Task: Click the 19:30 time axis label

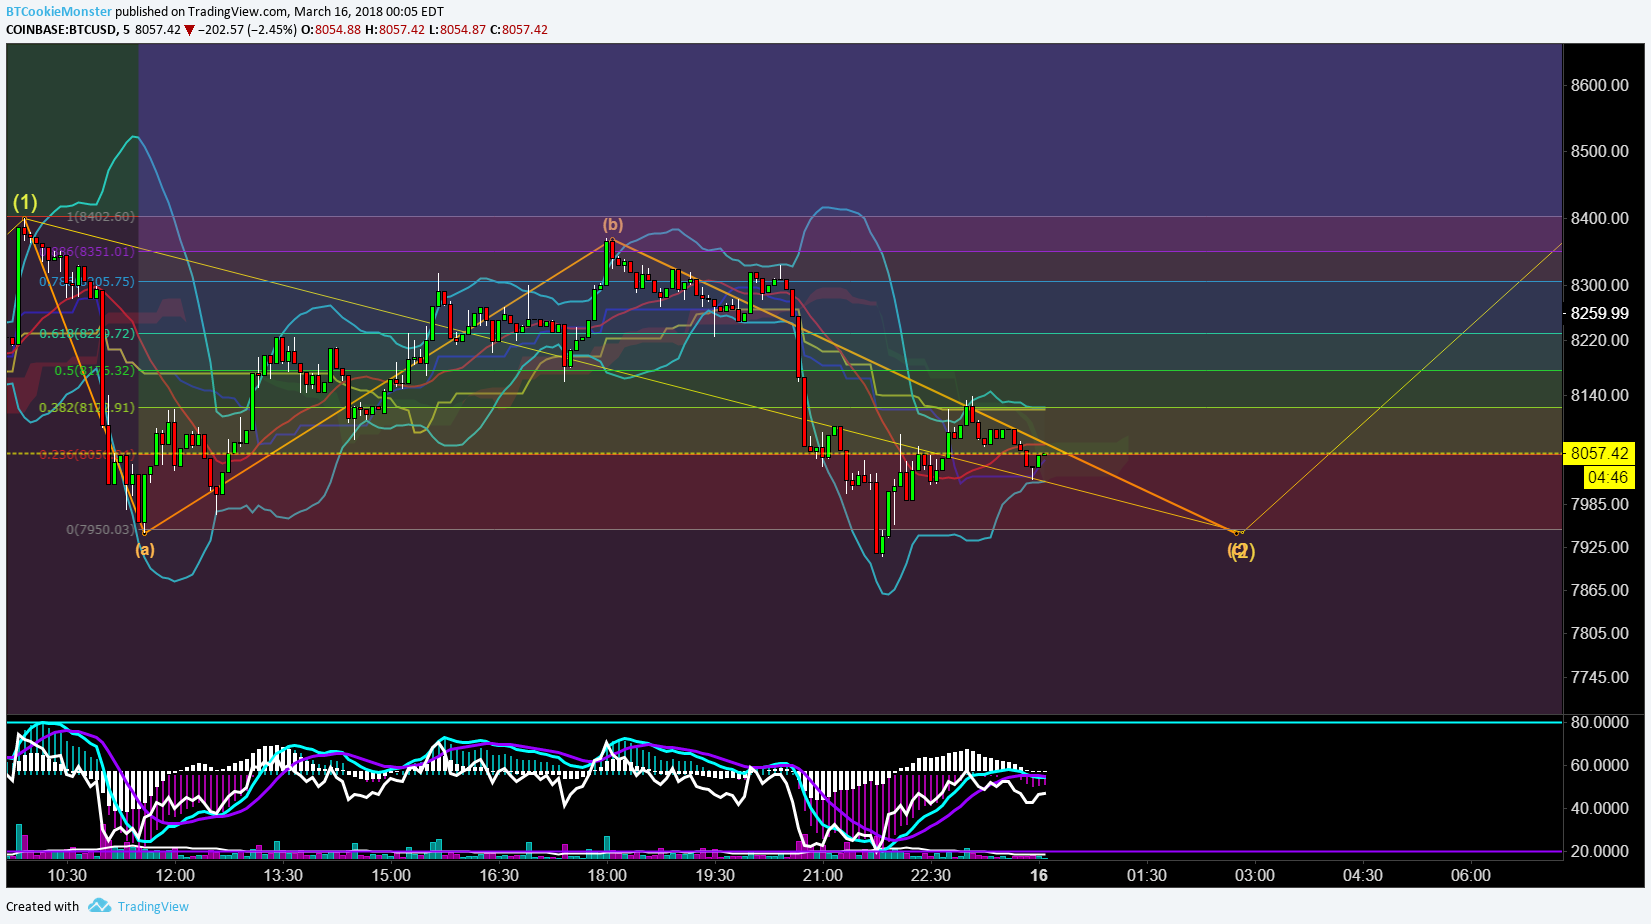Action: pyautogui.click(x=715, y=875)
